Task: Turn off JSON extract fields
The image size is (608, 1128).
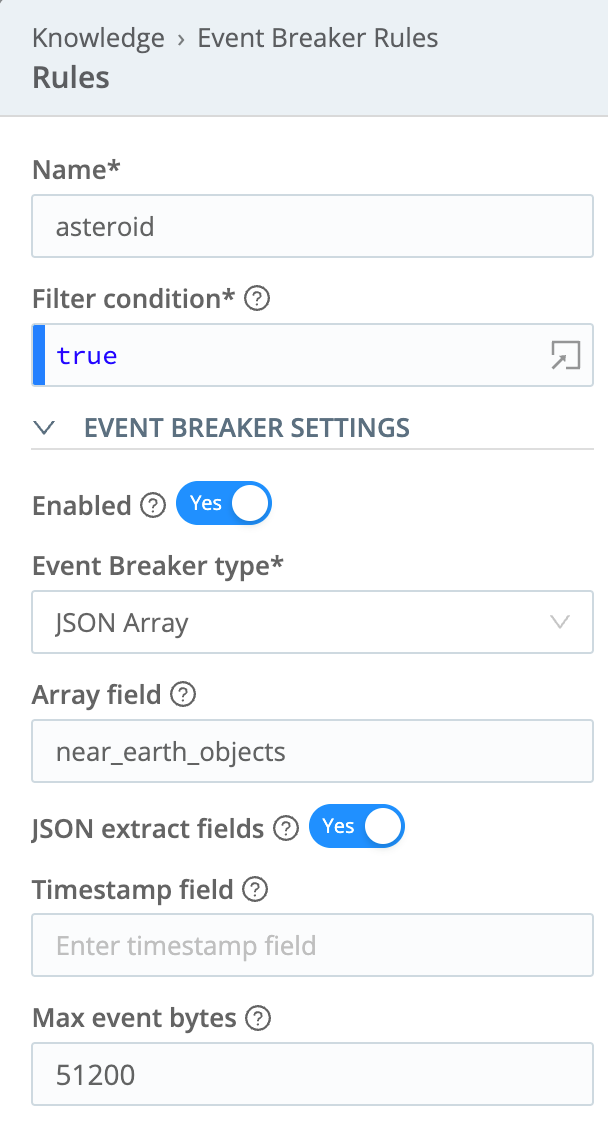Action: click(x=356, y=827)
